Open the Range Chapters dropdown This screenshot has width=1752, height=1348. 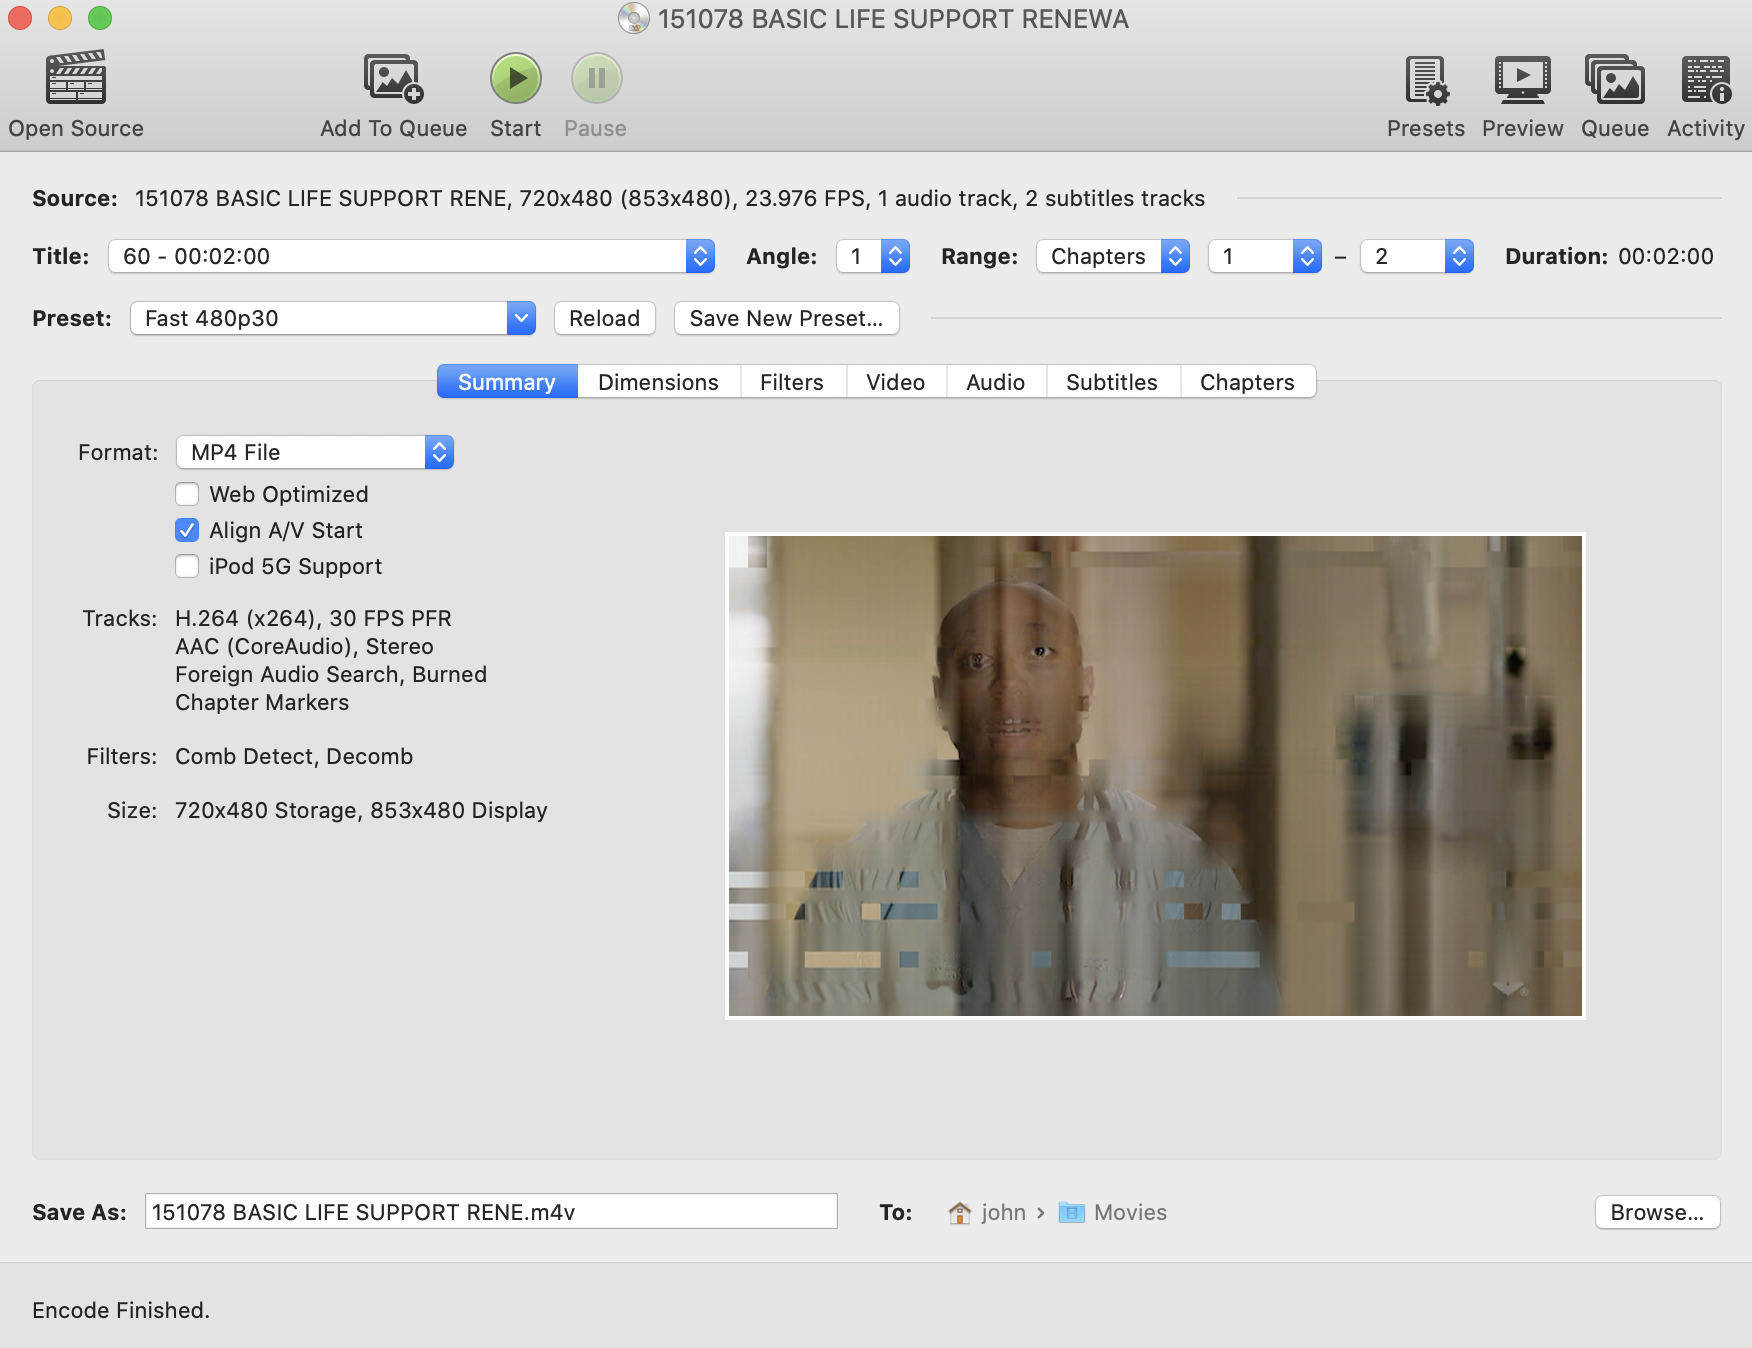[1113, 256]
